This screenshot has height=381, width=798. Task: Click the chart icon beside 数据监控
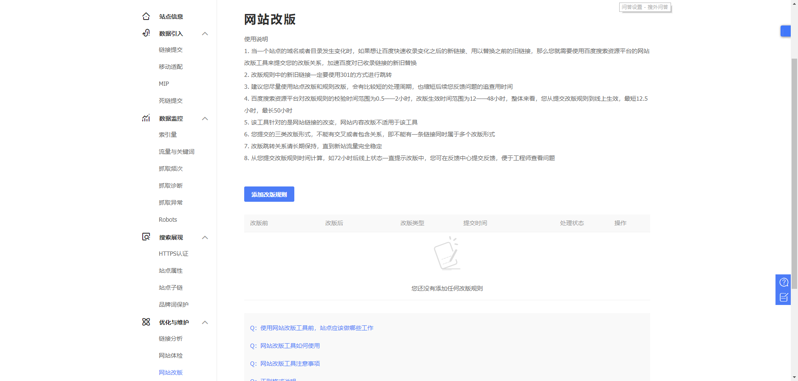click(x=146, y=118)
